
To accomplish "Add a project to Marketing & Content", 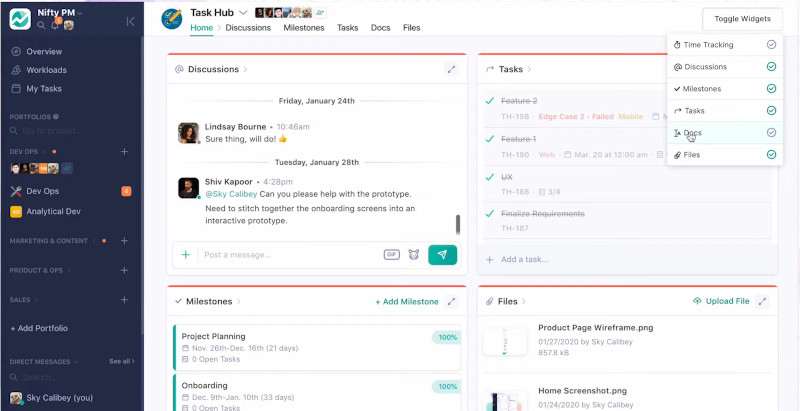I will click(x=124, y=241).
